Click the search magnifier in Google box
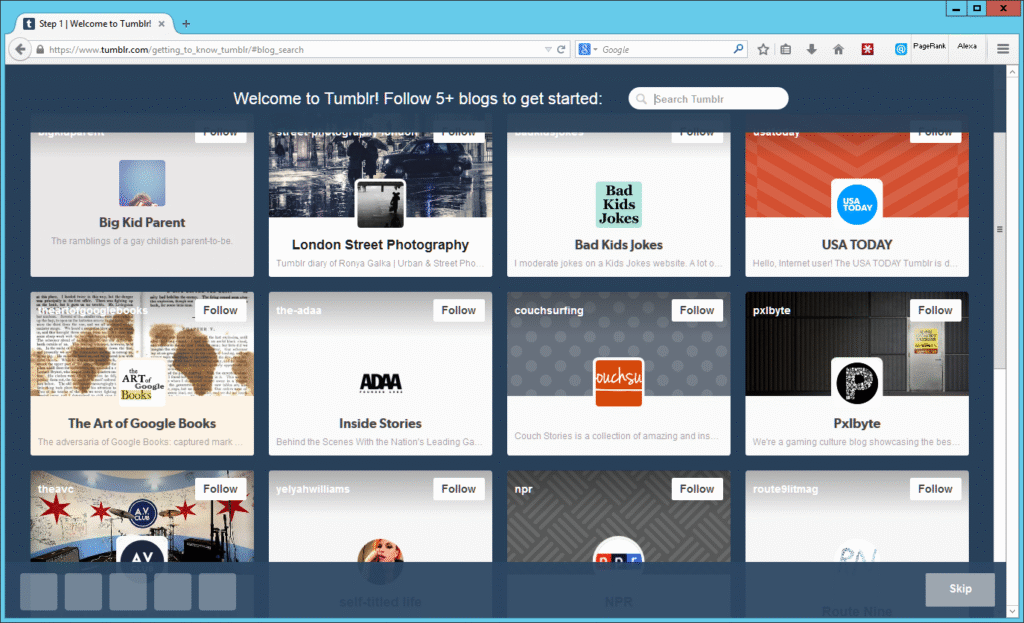1024x623 pixels. 739,49
